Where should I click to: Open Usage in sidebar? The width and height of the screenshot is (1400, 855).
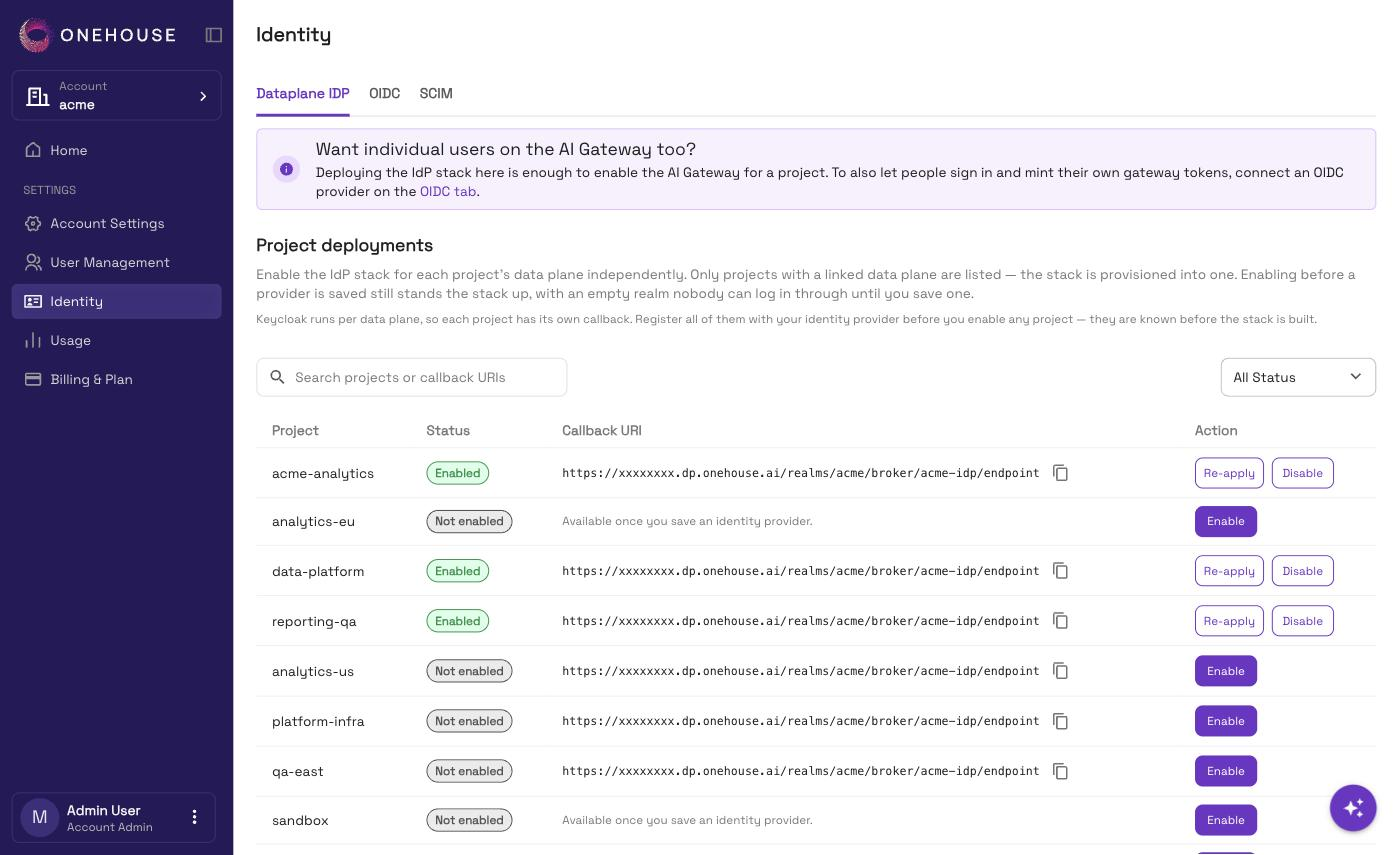tap(116, 340)
